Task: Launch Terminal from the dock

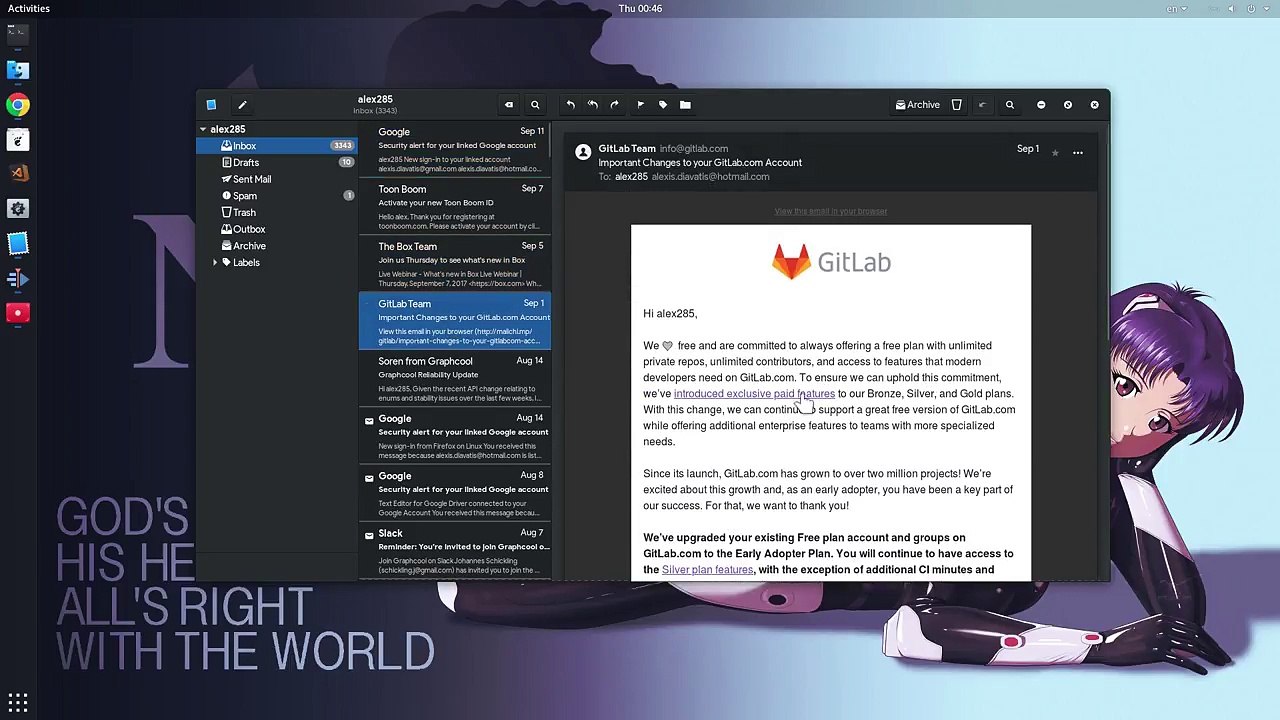Action: click(x=17, y=35)
